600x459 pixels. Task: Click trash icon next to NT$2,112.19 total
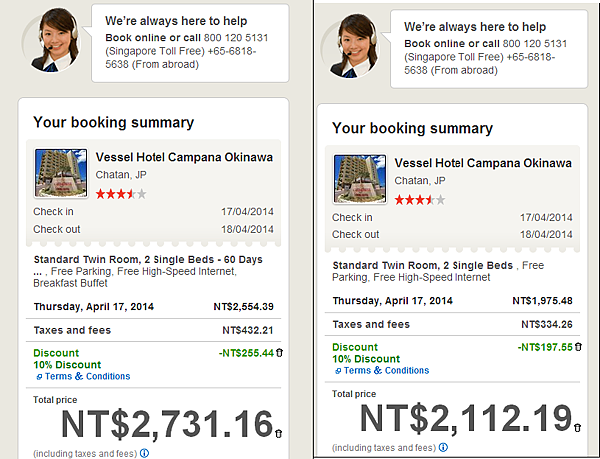point(578,427)
